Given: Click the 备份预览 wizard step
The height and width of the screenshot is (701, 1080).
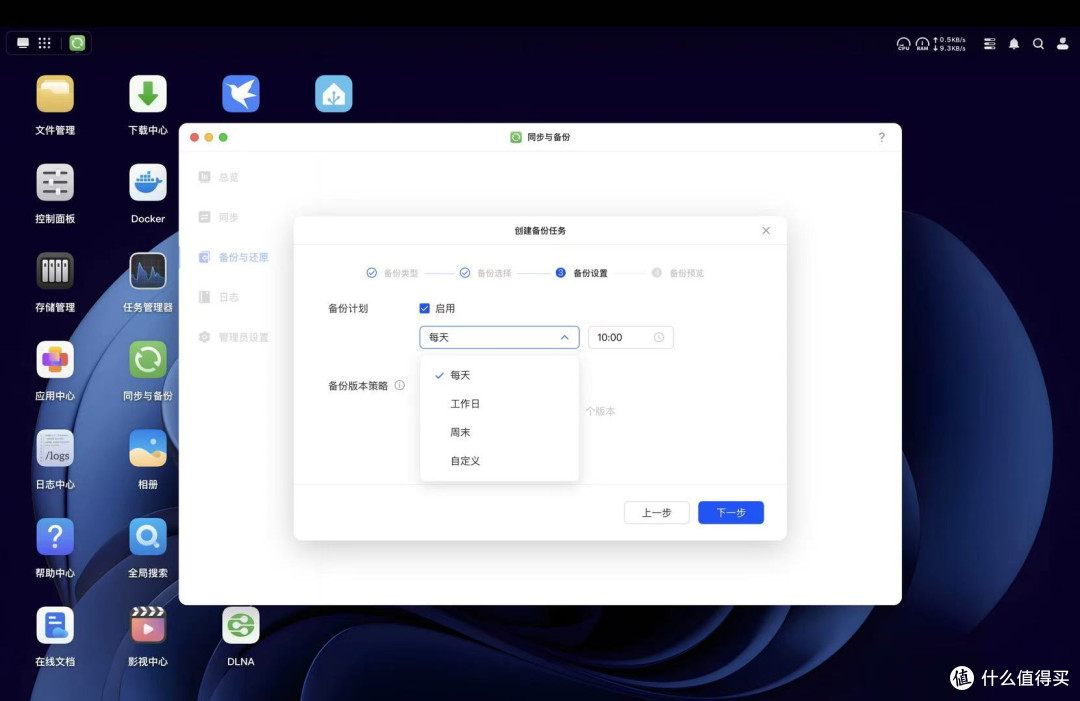Looking at the screenshot, I should coord(678,273).
